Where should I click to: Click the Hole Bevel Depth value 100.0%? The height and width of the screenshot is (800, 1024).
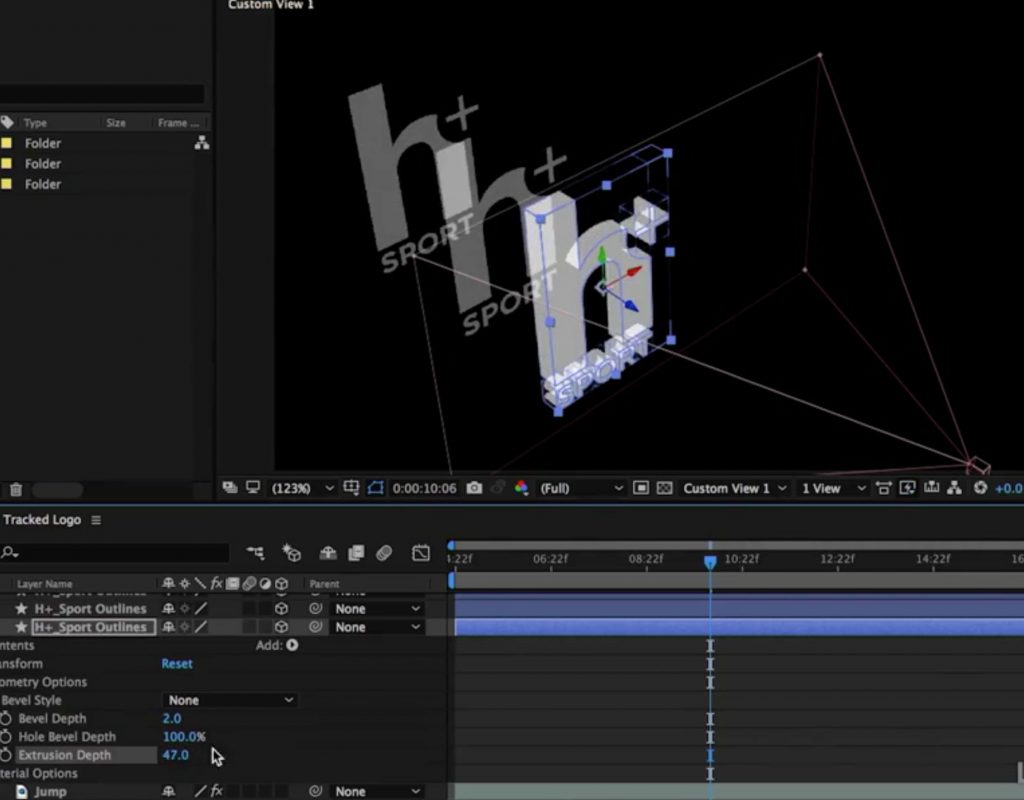[x=184, y=737]
